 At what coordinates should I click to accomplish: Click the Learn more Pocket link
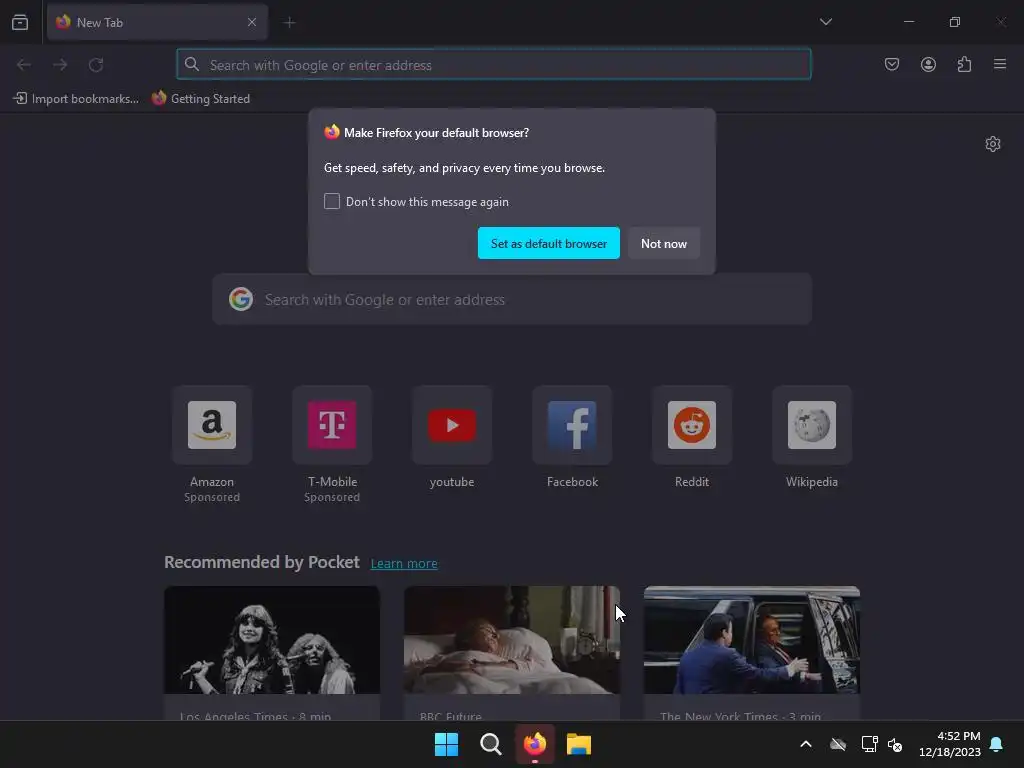(x=404, y=563)
